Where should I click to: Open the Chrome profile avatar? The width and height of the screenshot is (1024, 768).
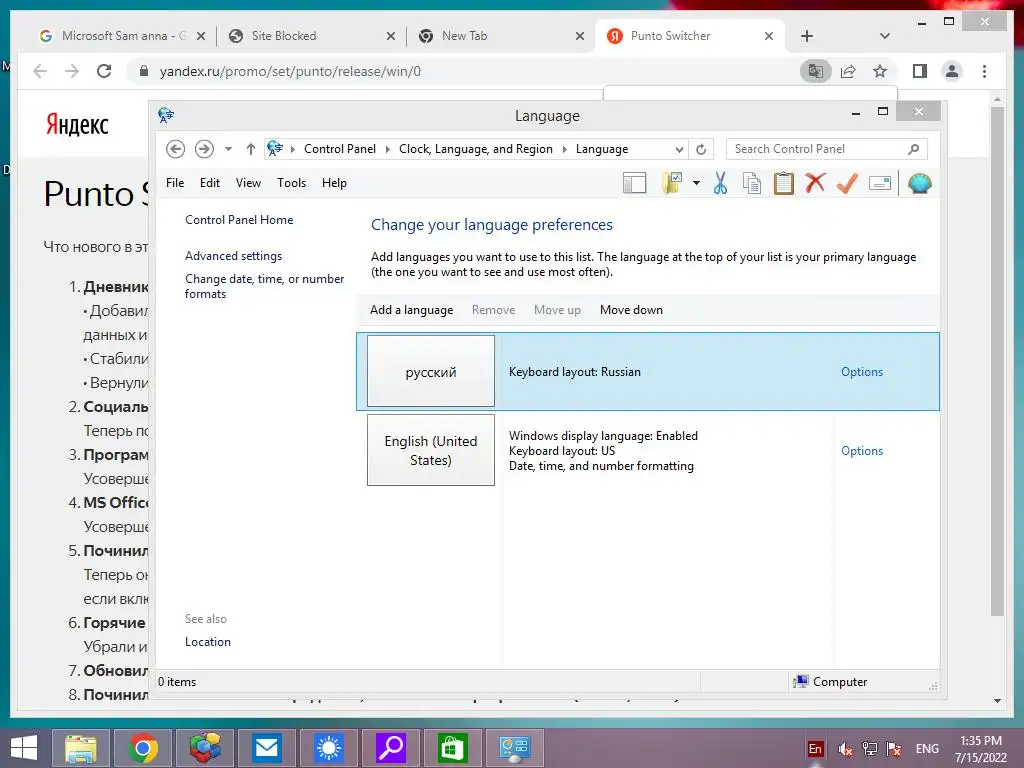click(952, 71)
